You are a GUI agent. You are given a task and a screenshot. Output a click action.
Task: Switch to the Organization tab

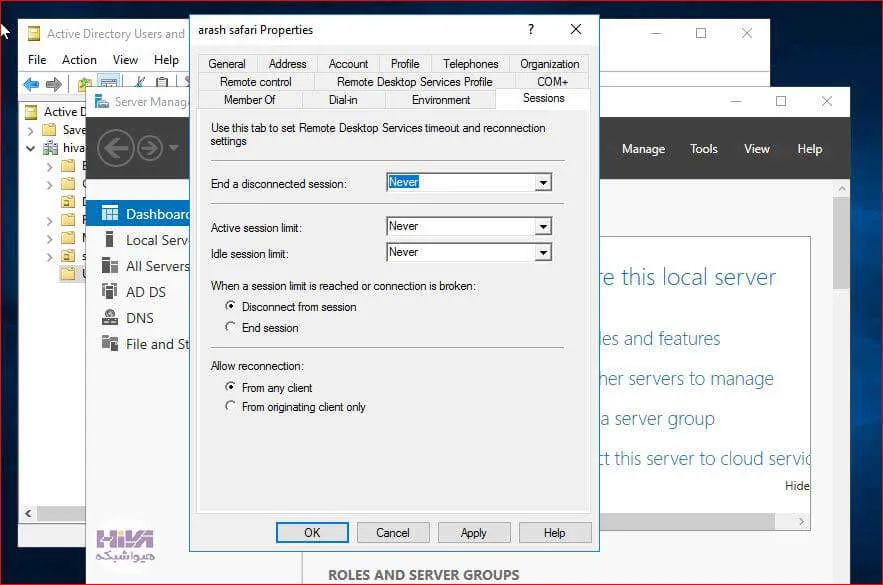click(550, 64)
